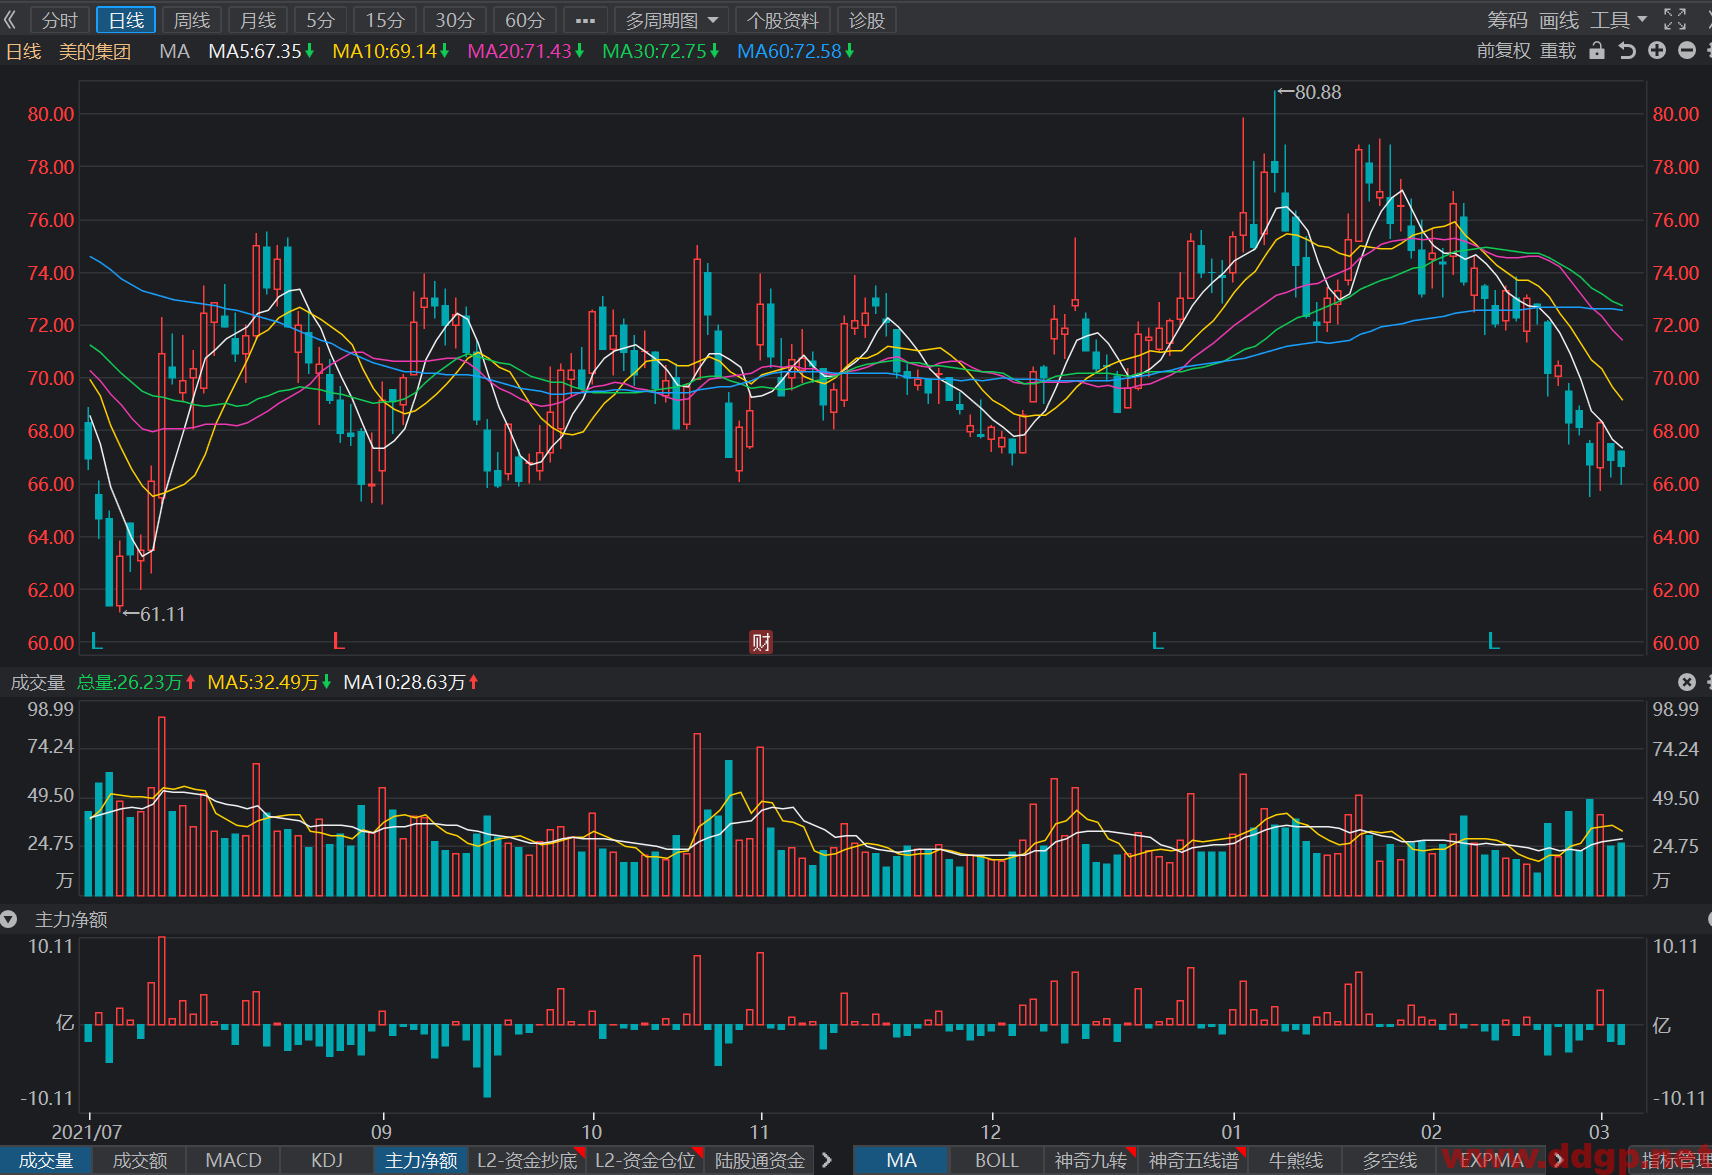Viewport: 1712px width, 1175px height.
Task: Show more sub-indicator tabs arrow
Action: click(x=827, y=1160)
